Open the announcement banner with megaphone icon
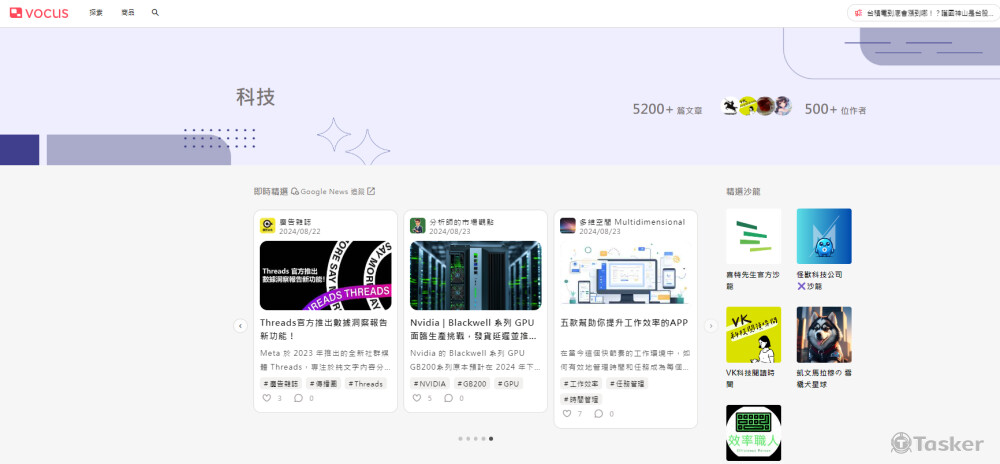The width and height of the screenshot is (1000, 464). 923,13
